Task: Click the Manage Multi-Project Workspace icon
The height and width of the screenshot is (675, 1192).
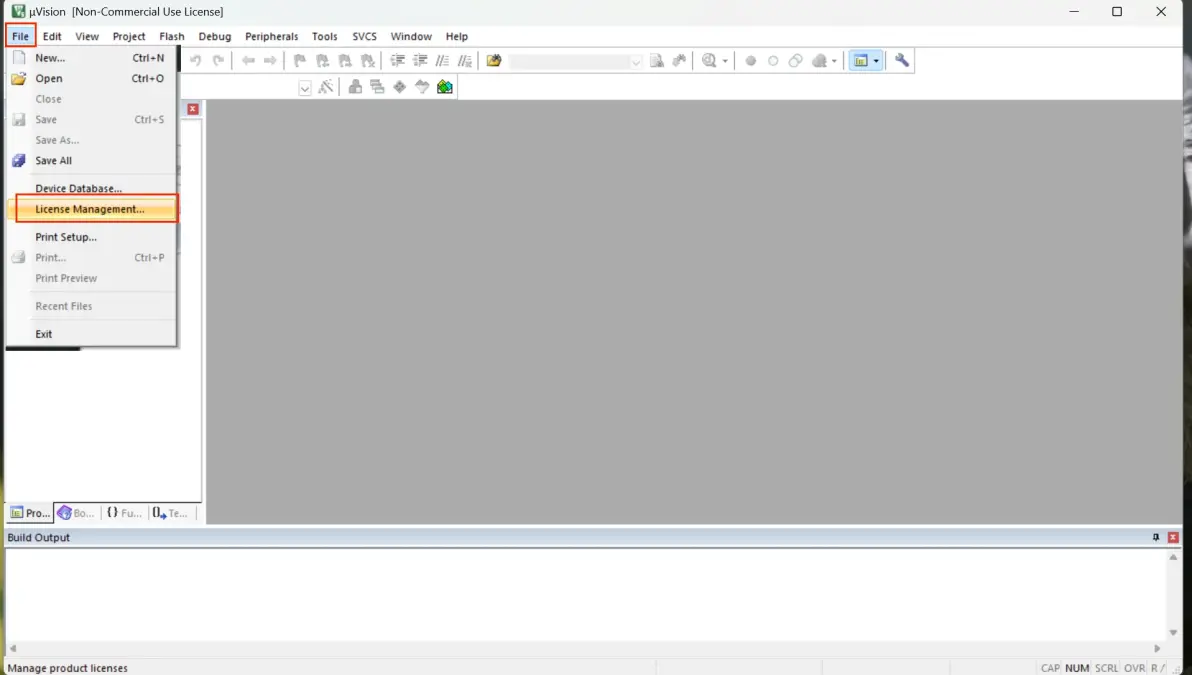Action: [377, 87]
